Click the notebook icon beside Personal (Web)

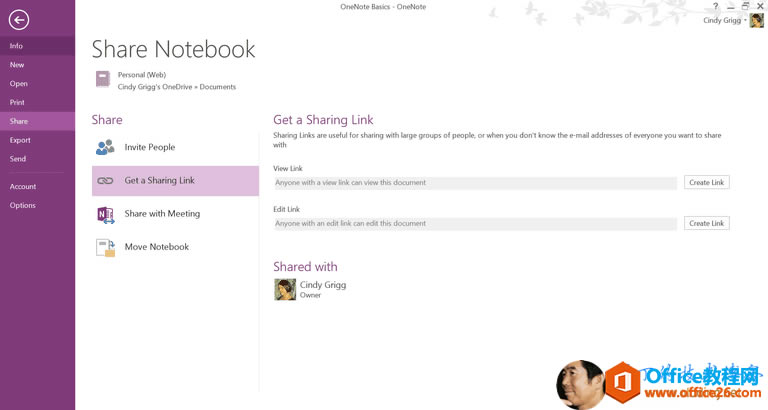[103, 79]
